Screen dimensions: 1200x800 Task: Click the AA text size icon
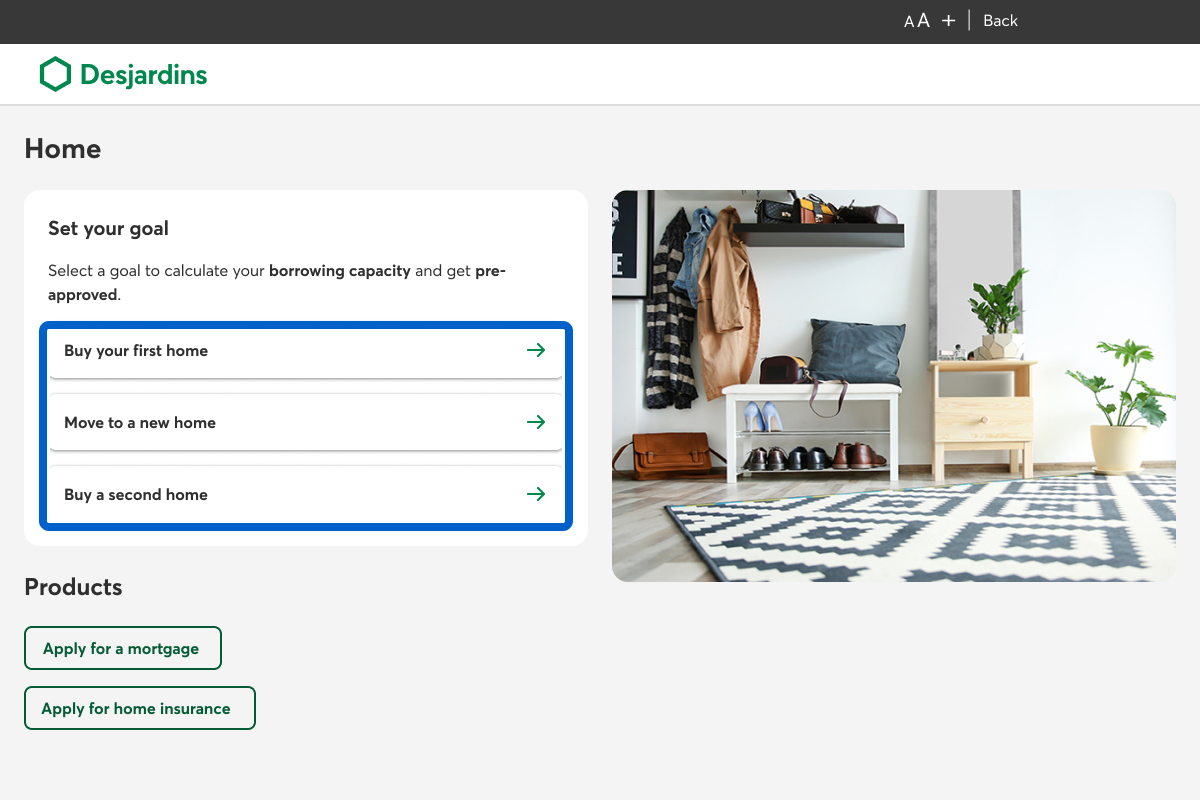tap(917, 21)
